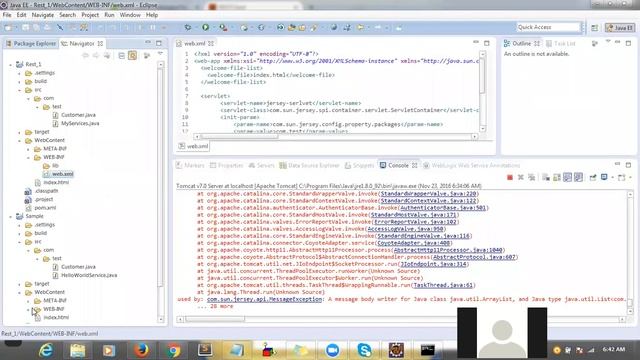Go back in Navigator toolbar
Image resolution: width=640 pixels, height=360 pixels.
pos(85,56)
